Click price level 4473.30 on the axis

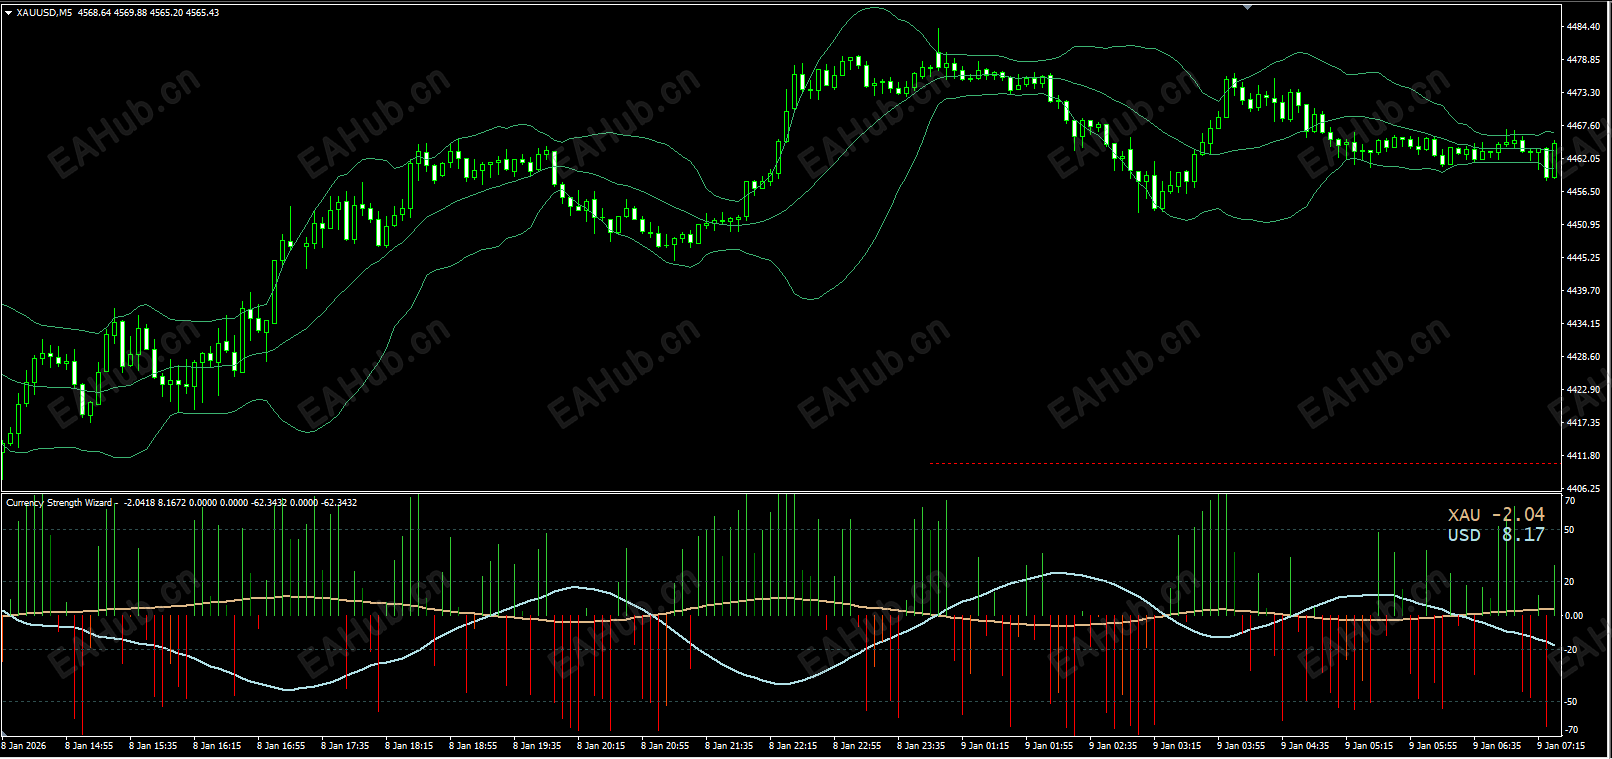(x=1583, y=93)
